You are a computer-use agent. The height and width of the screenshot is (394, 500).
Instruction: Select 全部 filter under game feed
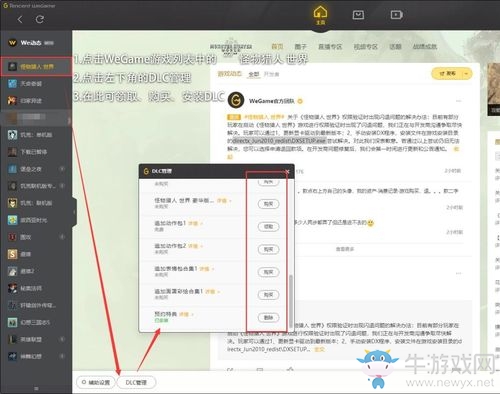(x=254, y=74)
